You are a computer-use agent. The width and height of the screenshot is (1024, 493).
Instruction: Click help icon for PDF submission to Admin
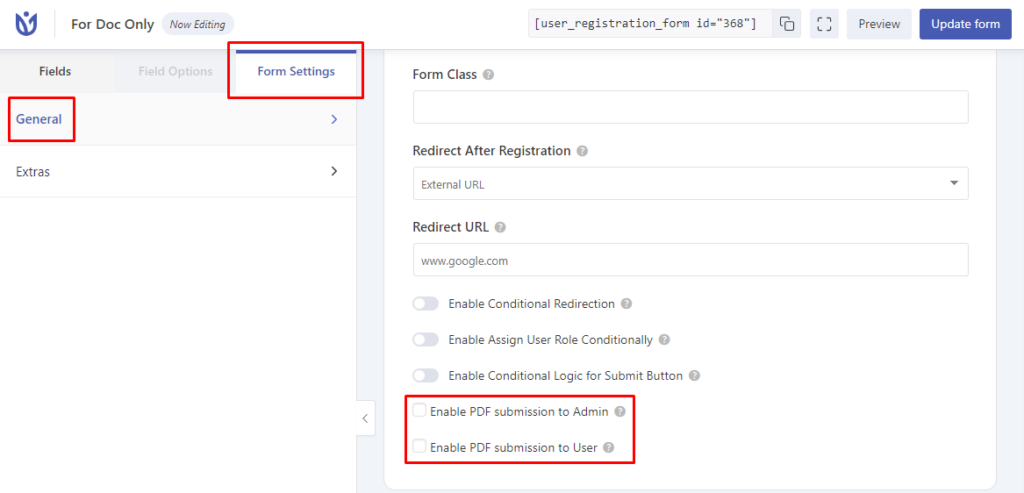coord(620,411)
